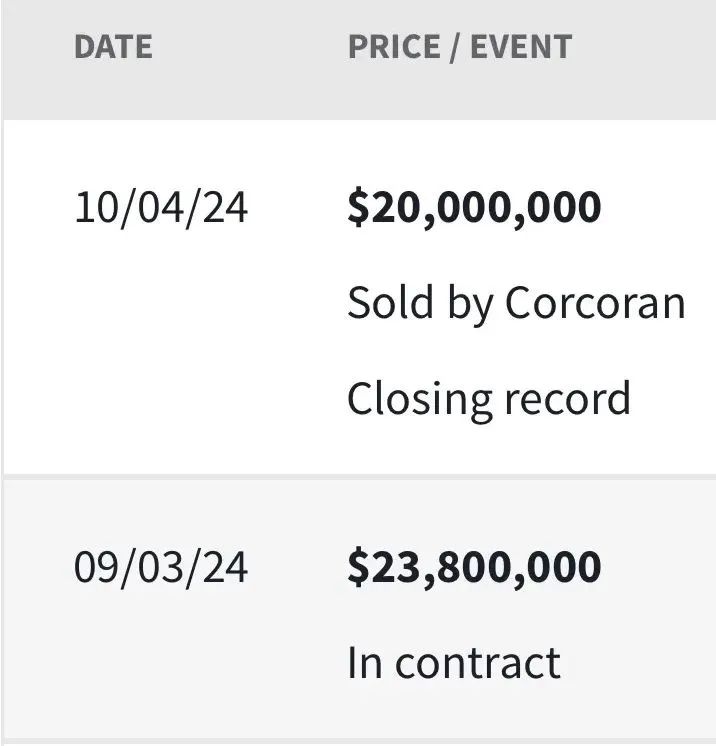Click the word Corcoran in sold row
Screen dimensions: 716x746
(595, 303)
